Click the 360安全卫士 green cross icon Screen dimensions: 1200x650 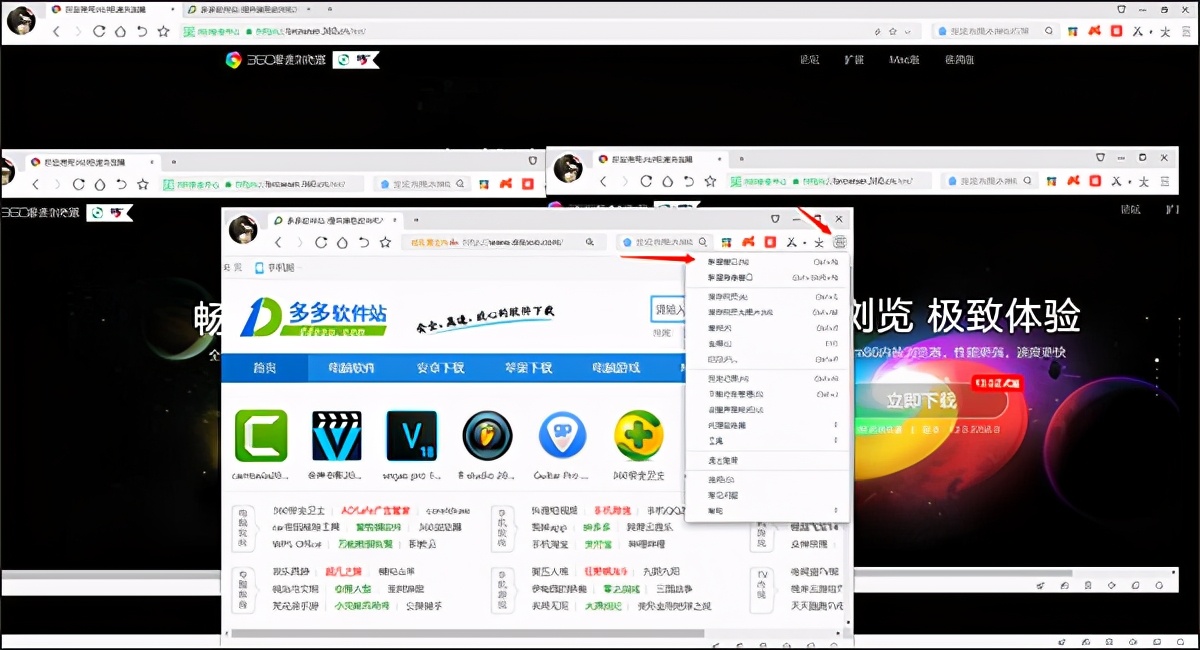point(638,435)
